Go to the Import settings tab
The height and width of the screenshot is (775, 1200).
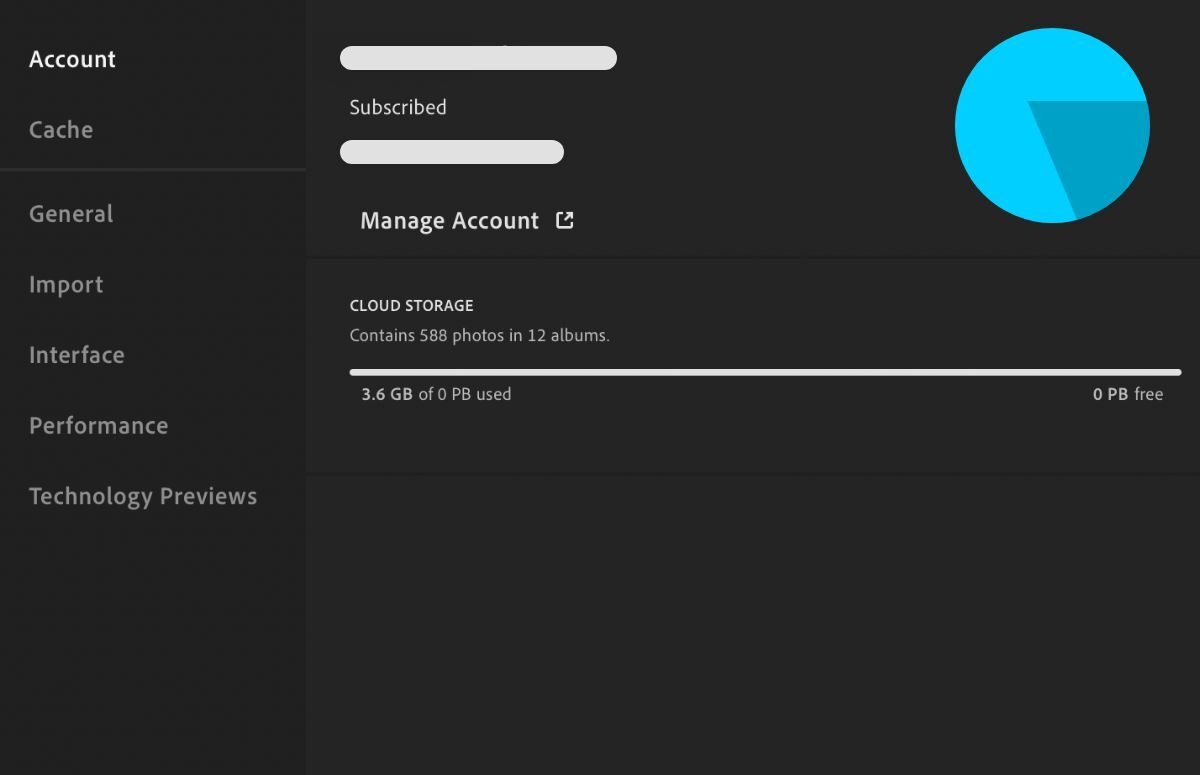coord(66,285)
